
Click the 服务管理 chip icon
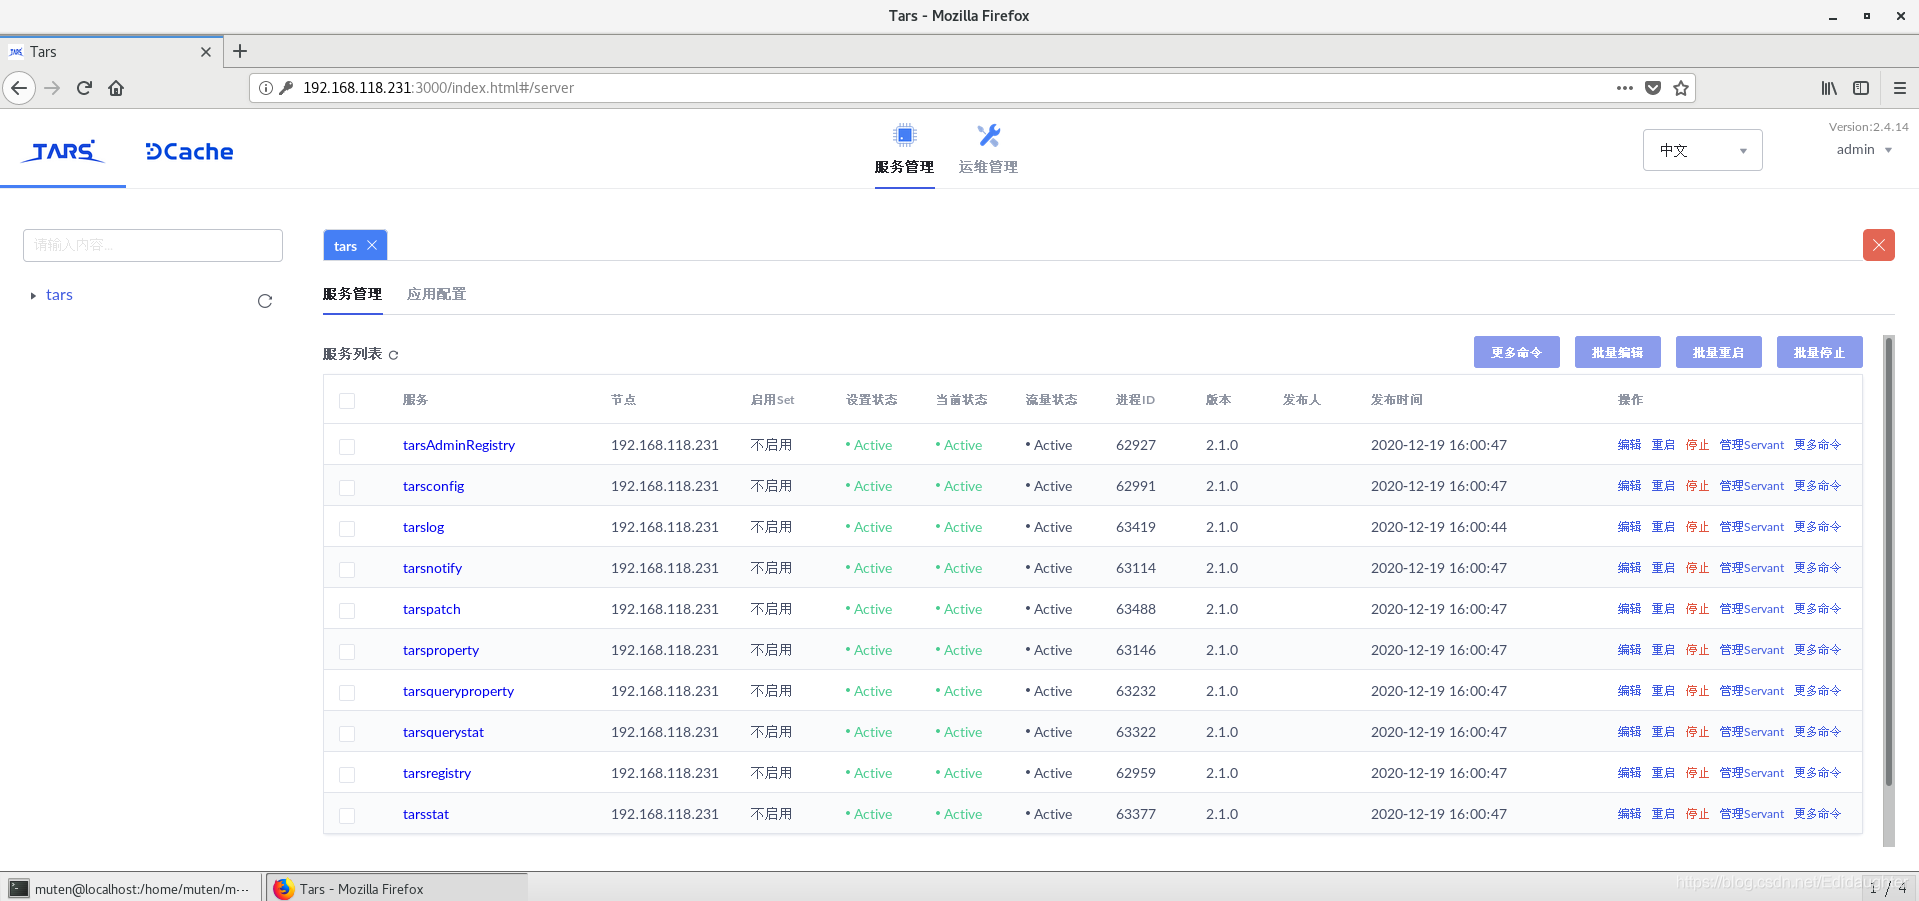click(x=904, y=135)
